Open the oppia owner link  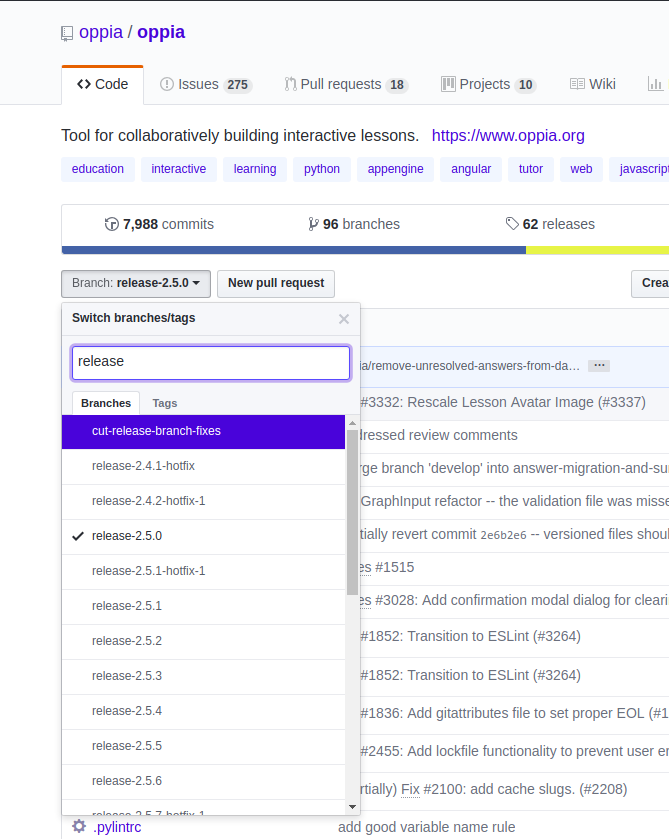pos(101,33)
